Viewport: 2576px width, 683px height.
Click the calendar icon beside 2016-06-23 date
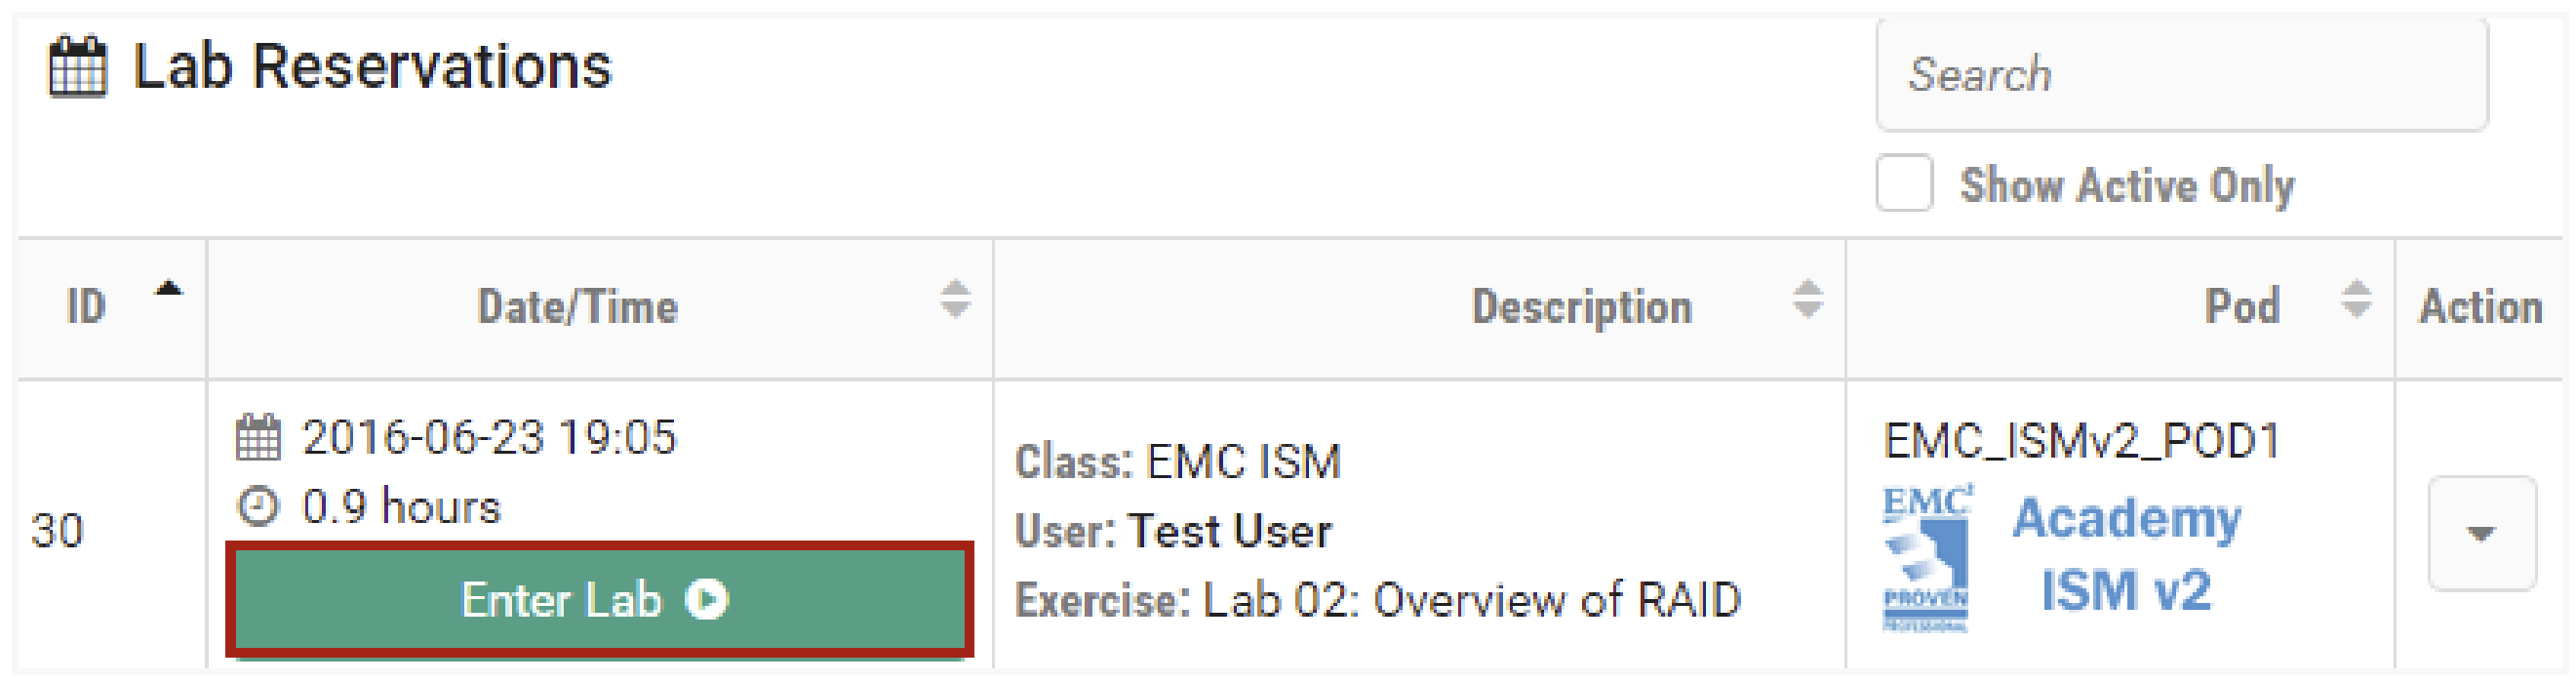258,438
